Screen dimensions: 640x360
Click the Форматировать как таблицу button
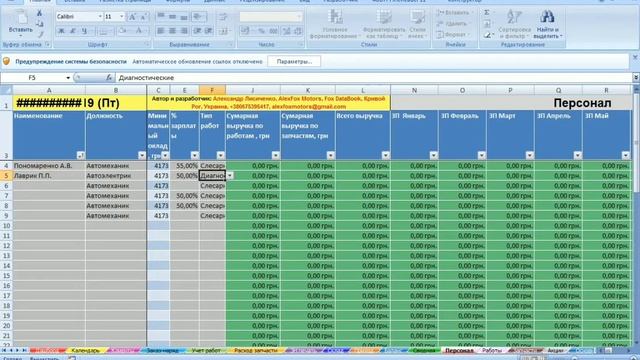tap(384, 24)
